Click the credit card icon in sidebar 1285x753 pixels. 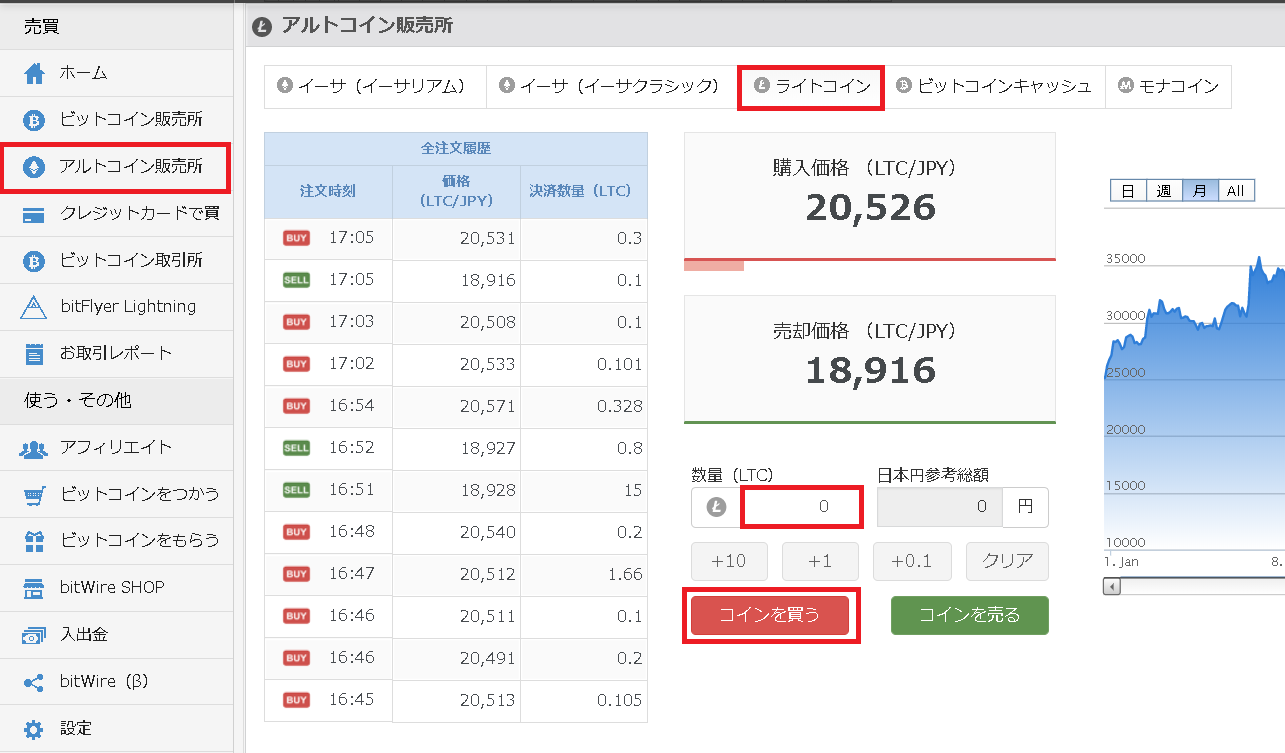34,214
